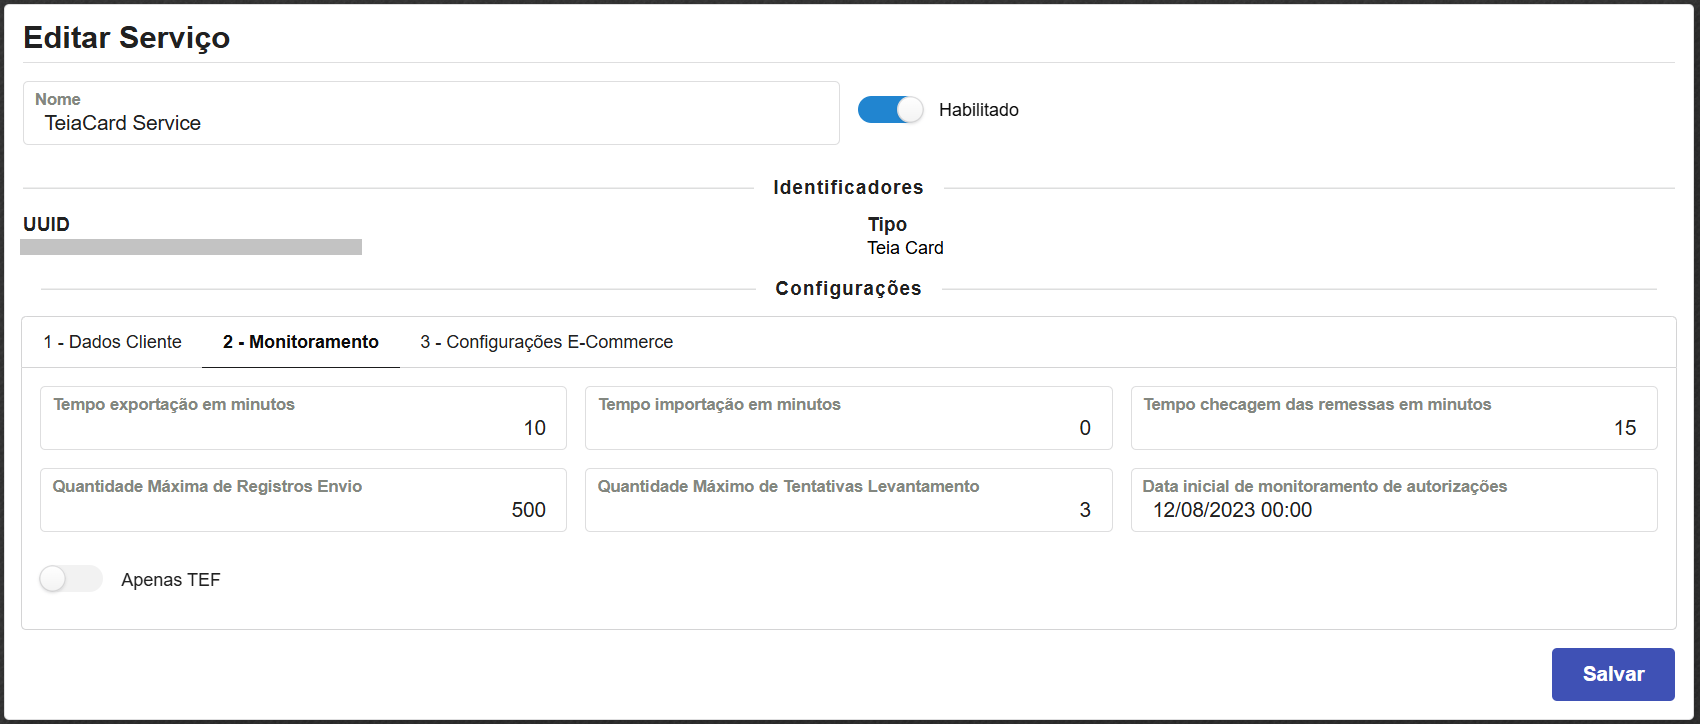The image size is (1700, 724).
Task: Click the Apenas TEF label text
Action: pyautogui.click(x=170, y=580)
